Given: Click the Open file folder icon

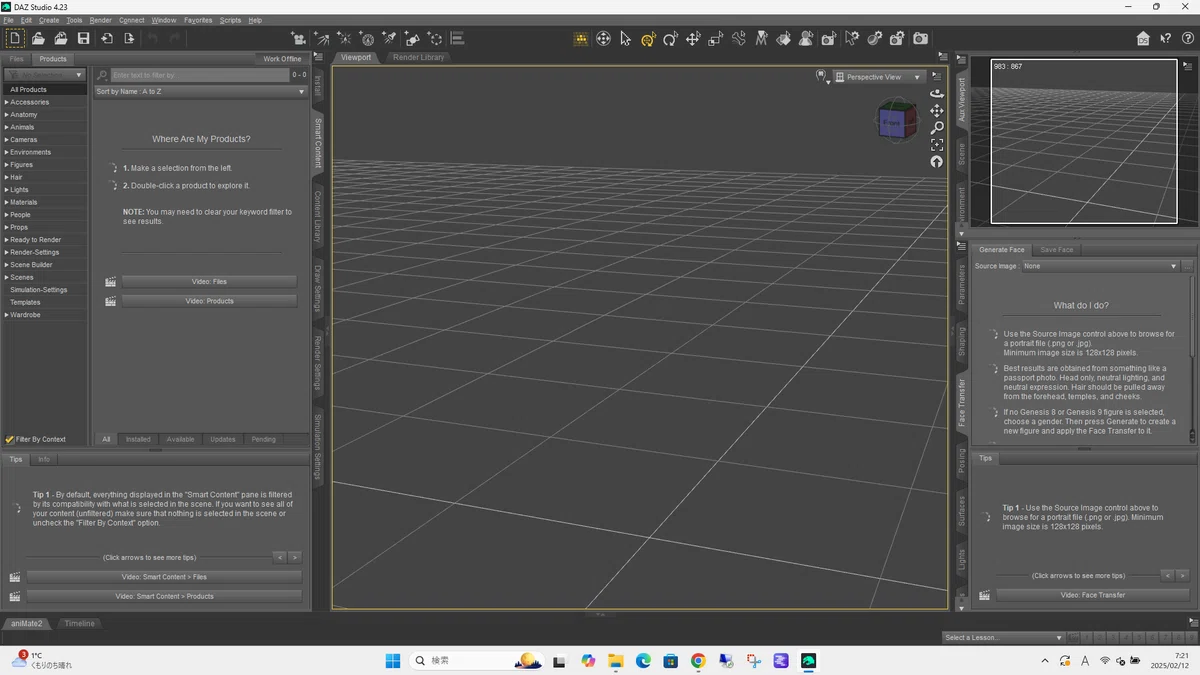Looking at the screenshot, I should (x=38, y=38).
